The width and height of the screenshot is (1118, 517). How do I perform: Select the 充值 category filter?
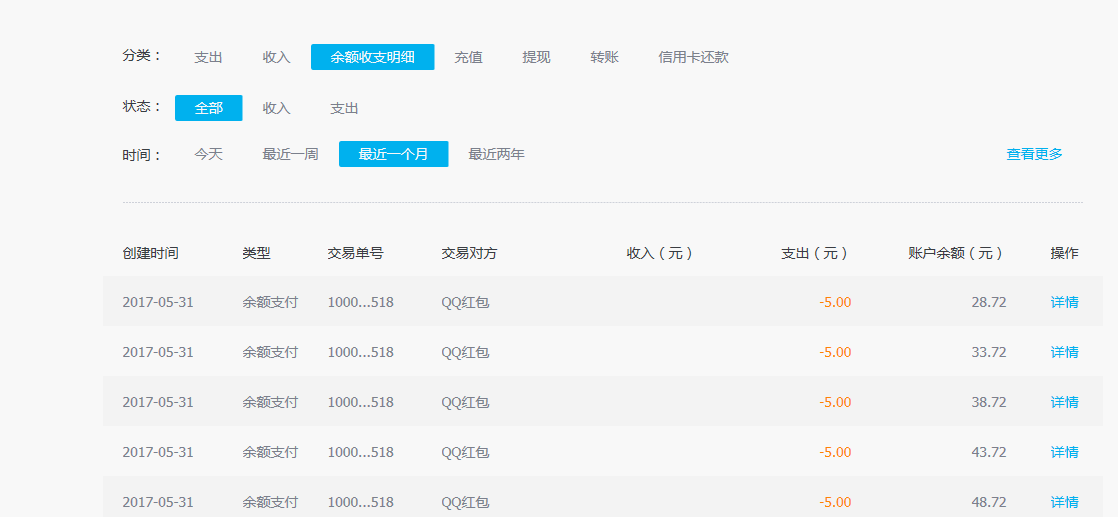(468, 58)
